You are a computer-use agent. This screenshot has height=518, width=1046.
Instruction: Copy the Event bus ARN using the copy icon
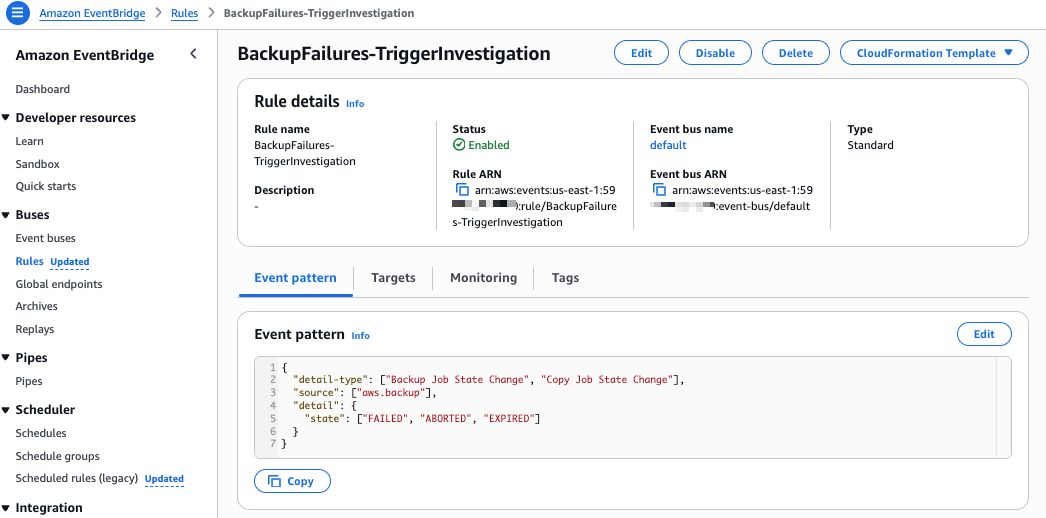point(659,190)
